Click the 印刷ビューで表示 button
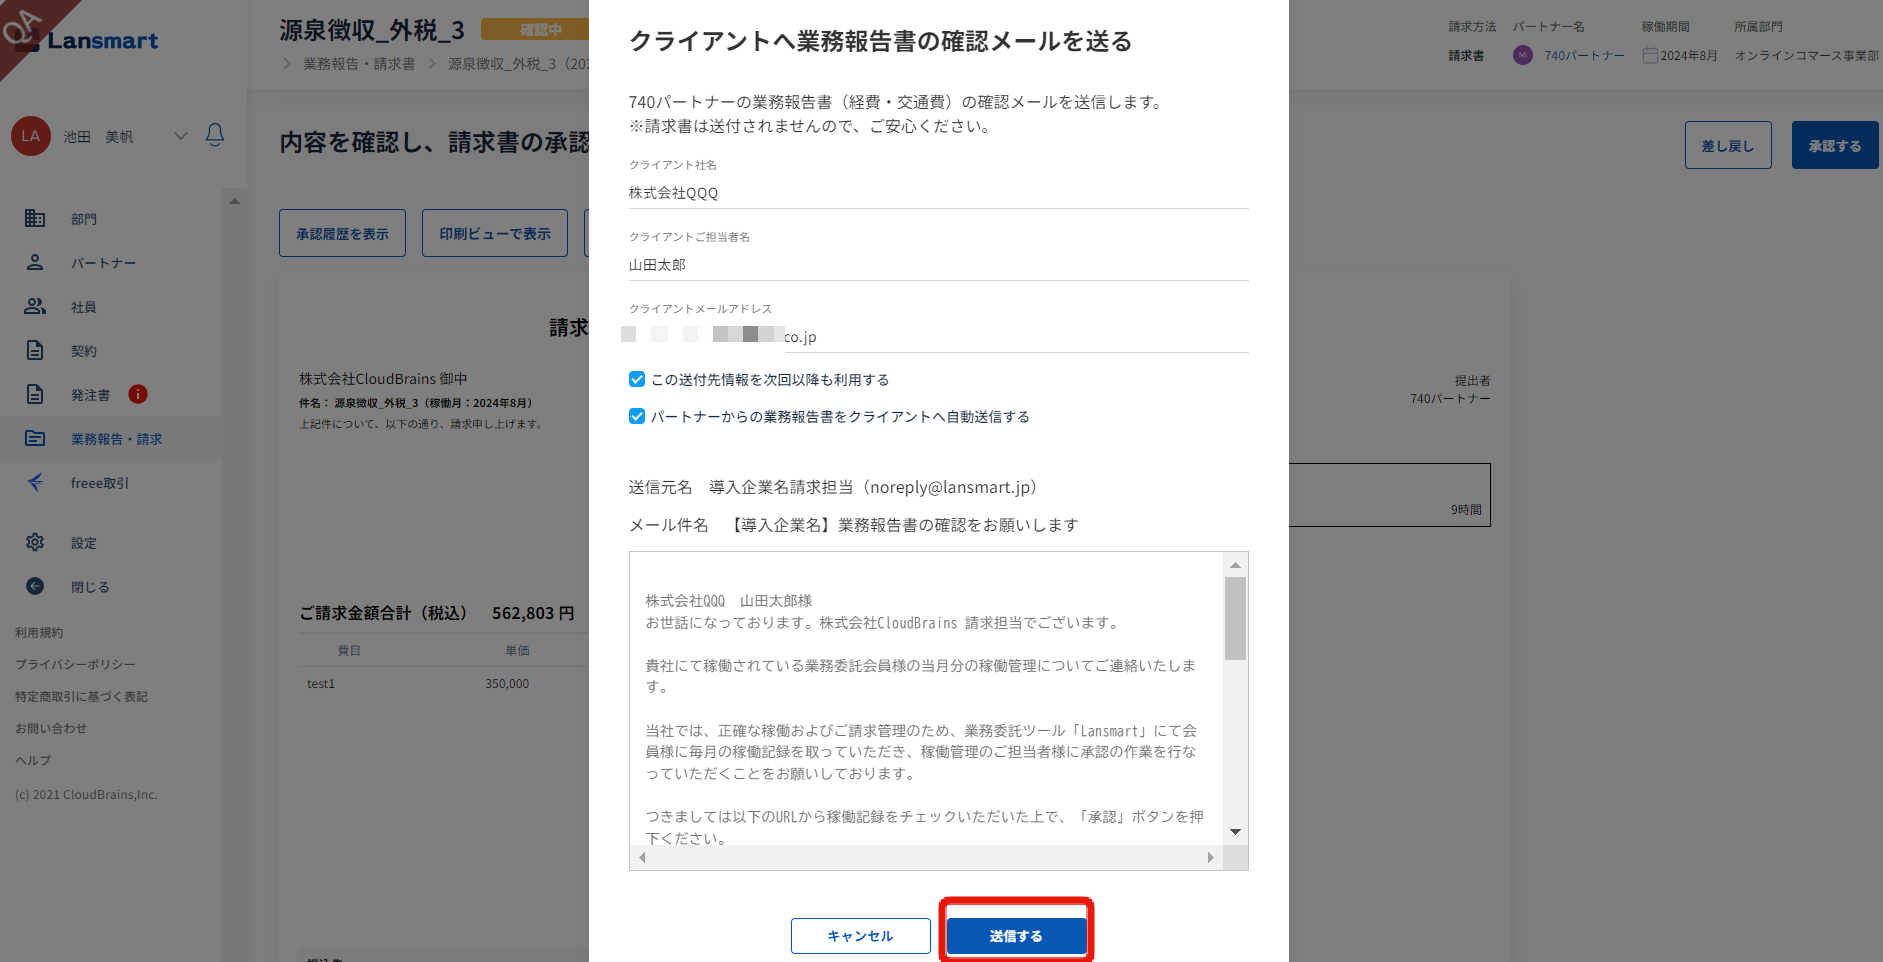Viewport: 1883px width, 962px height. [x=495, y=233]
